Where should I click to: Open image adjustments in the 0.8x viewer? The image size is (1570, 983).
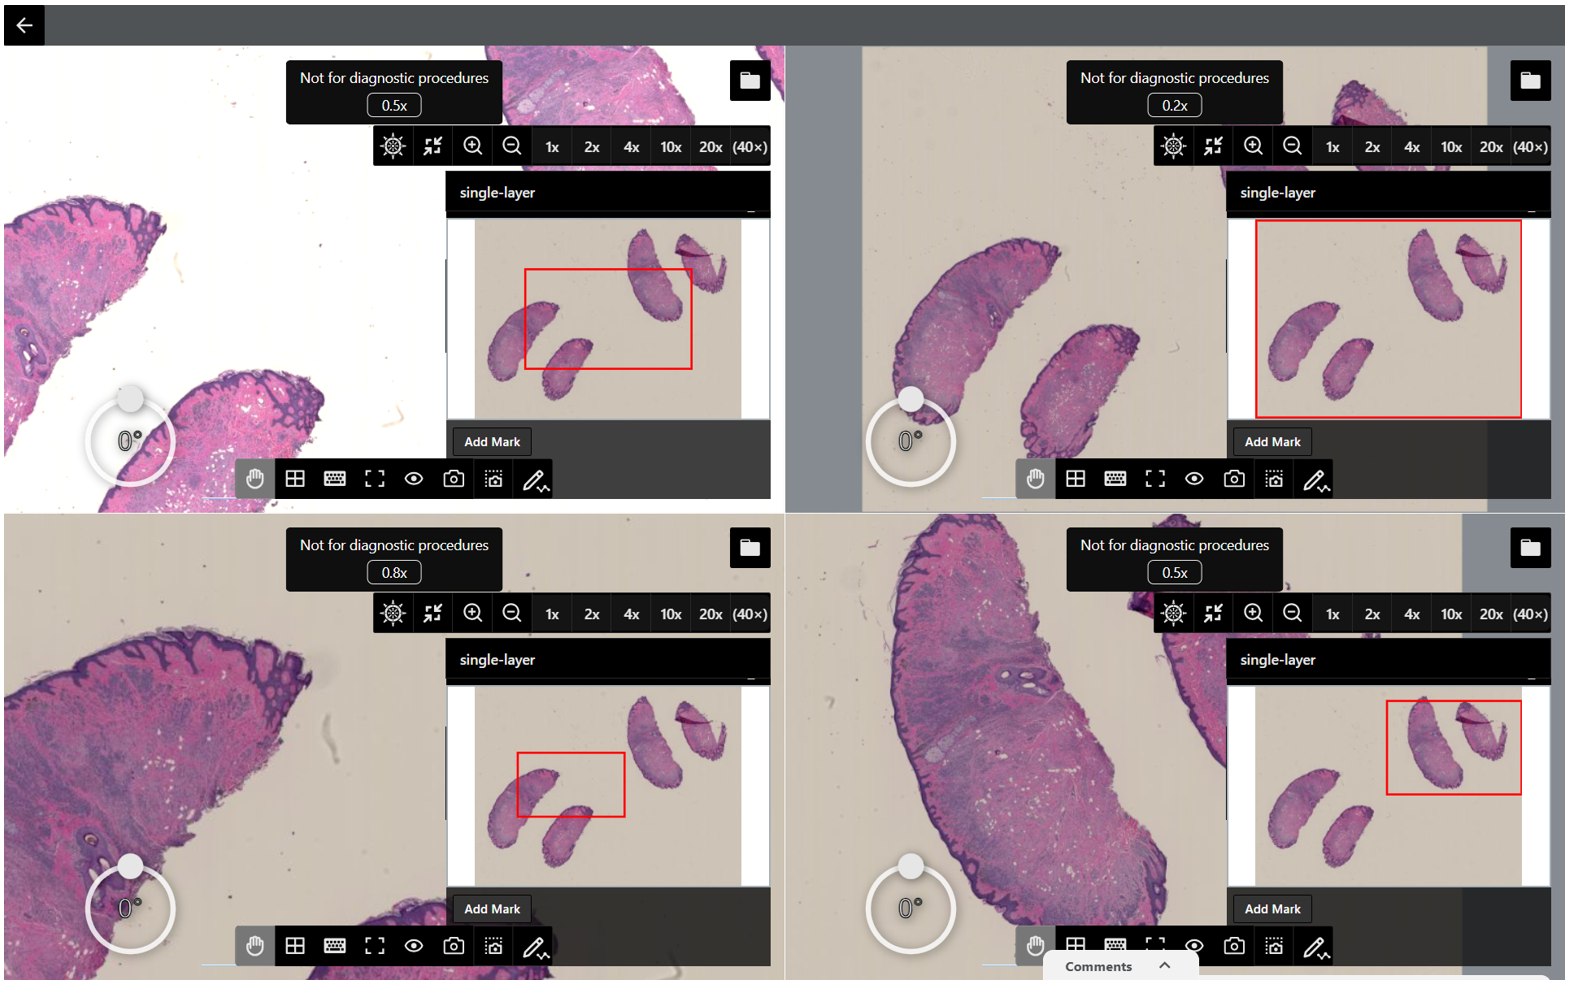tap(393, 613)
